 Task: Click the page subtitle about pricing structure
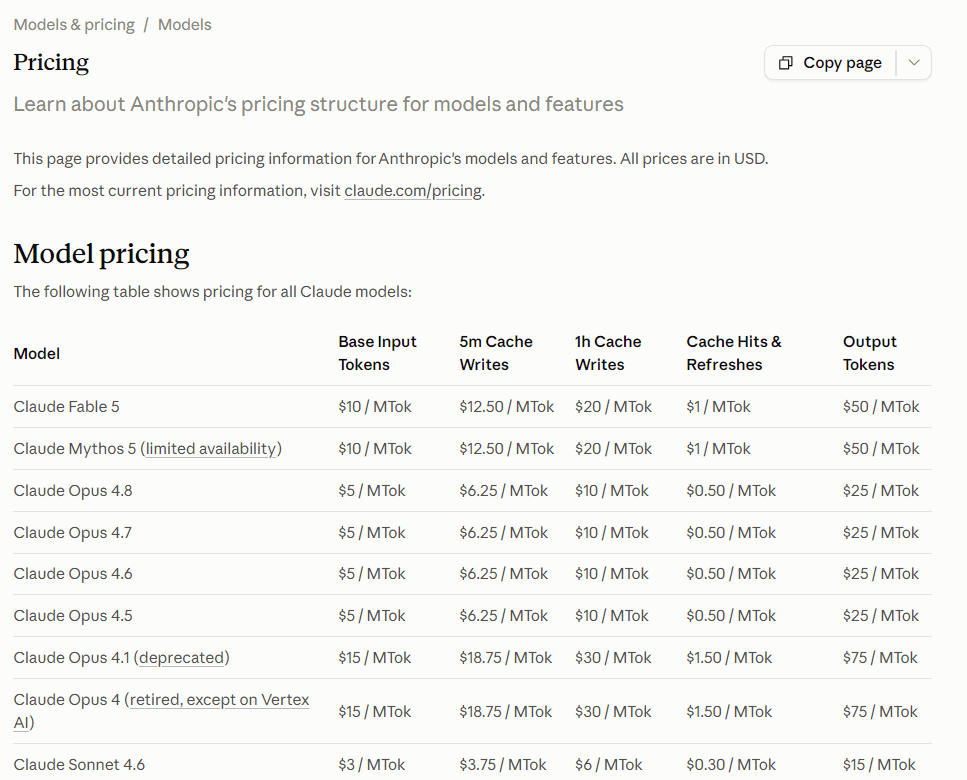point(318,104)
